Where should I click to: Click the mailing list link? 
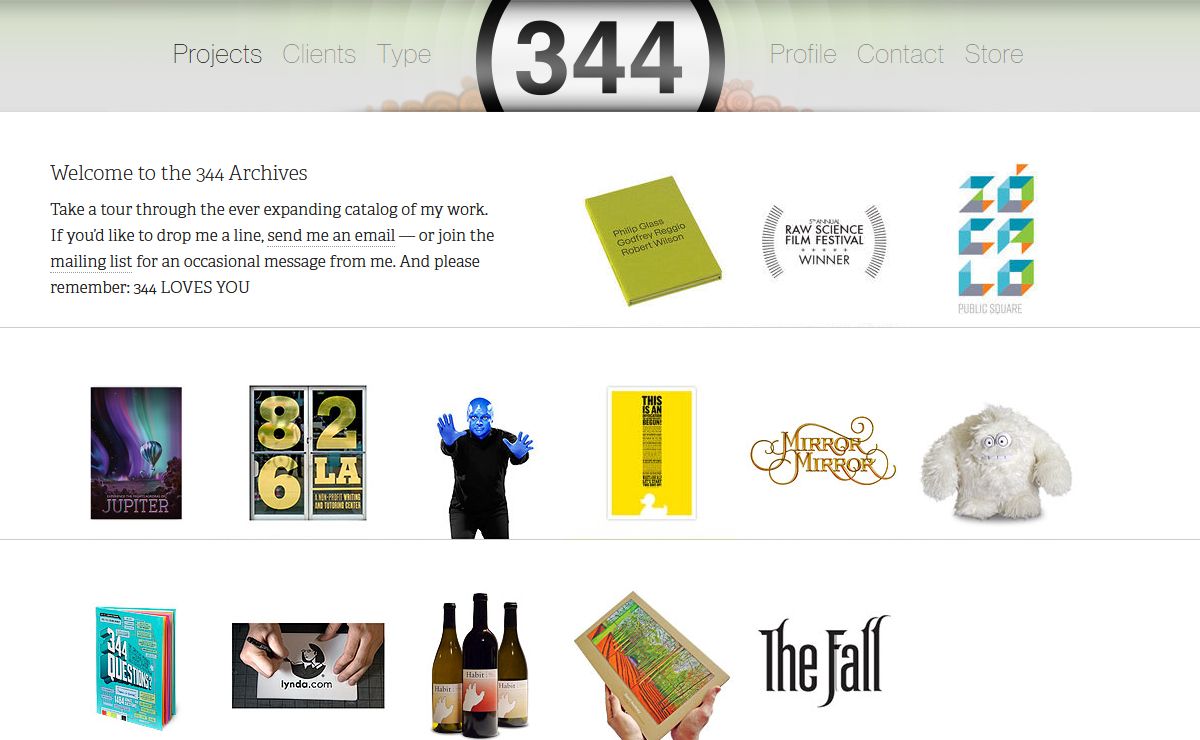coord(91,262)
